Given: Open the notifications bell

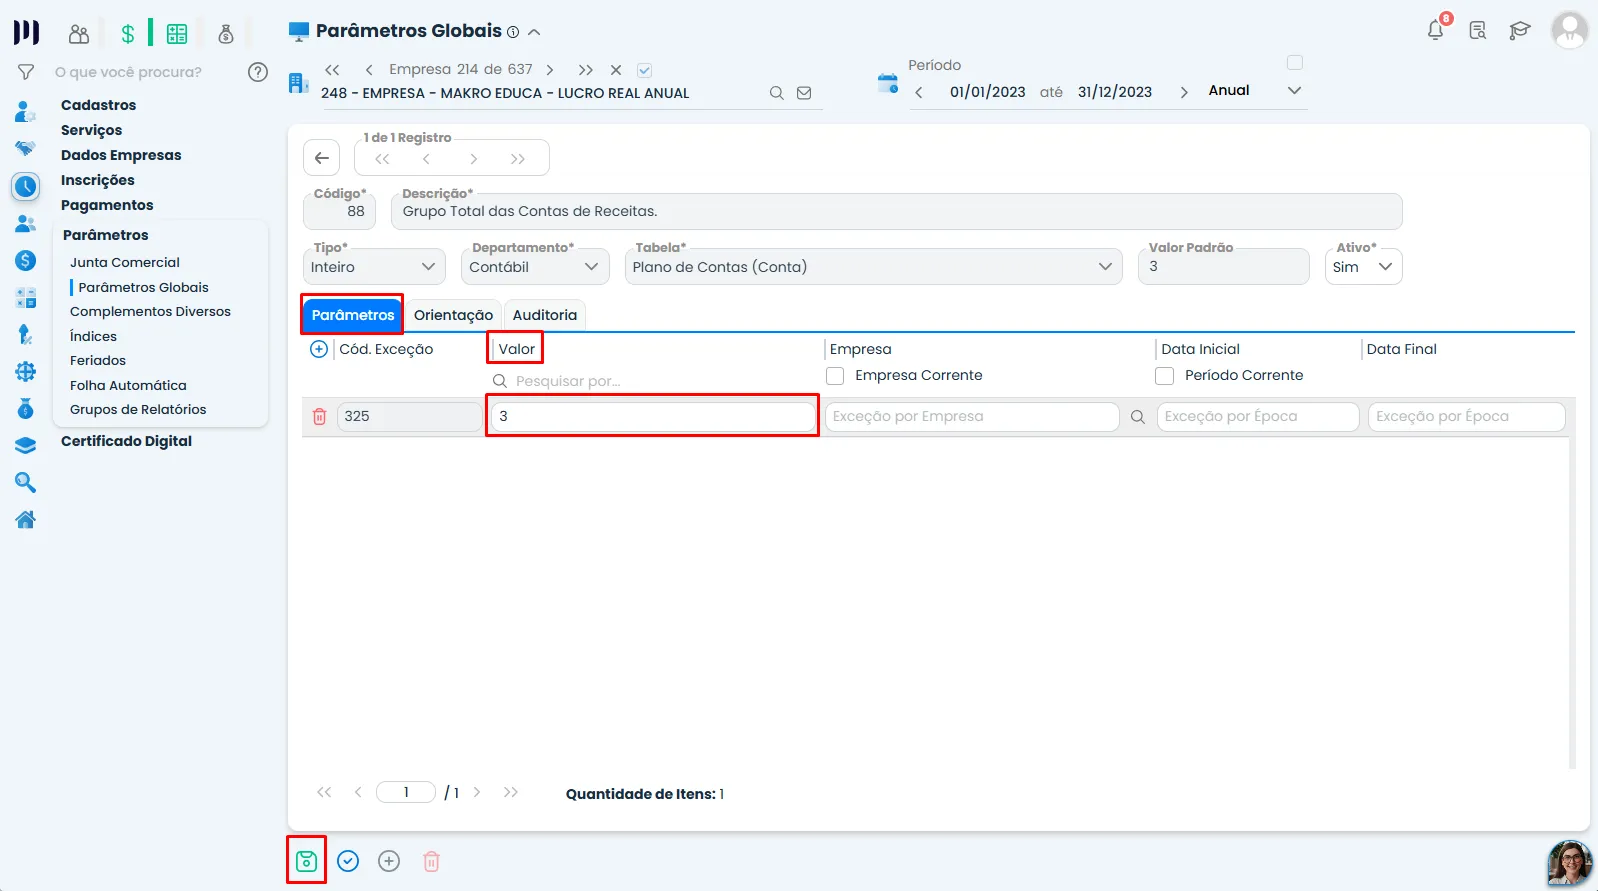Looking at the screenshot, I should (x=1436, y=30).
